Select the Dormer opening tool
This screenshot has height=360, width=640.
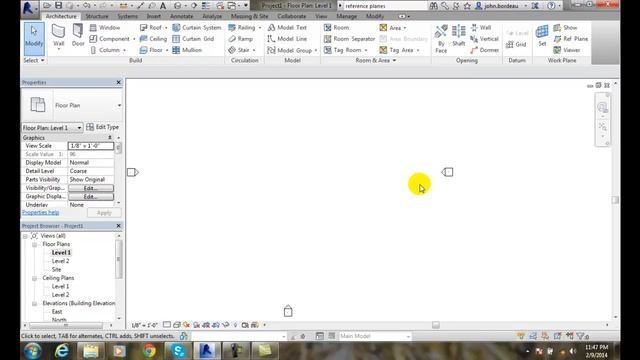[x=484, y=50]
